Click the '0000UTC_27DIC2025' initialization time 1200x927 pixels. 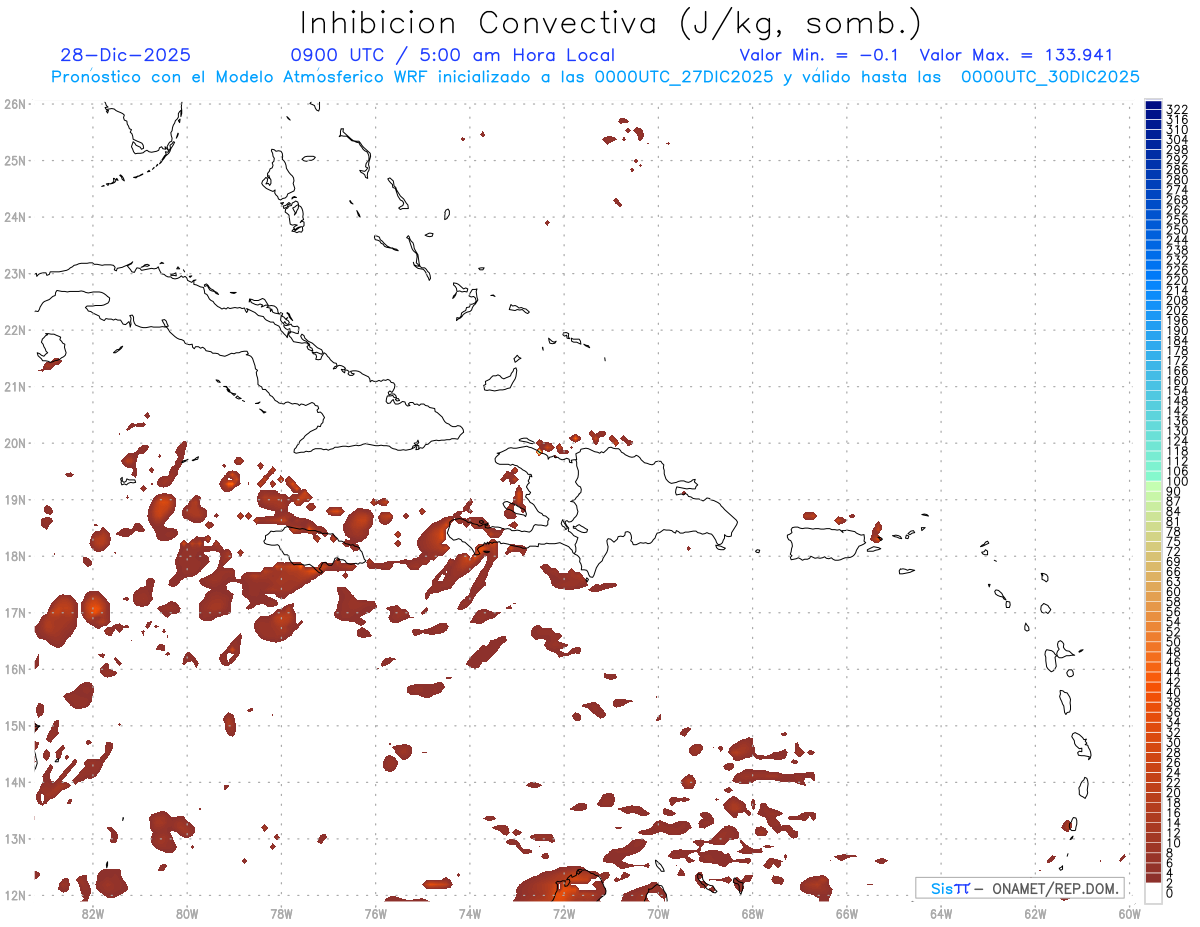coord(684,77)
